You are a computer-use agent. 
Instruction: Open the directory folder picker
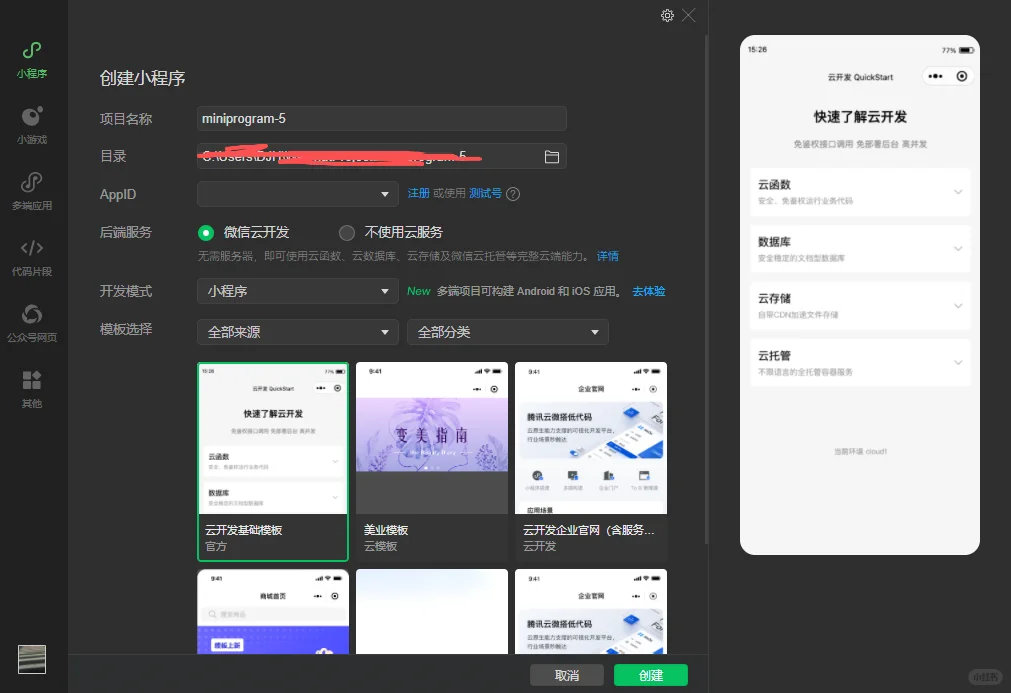[x=553, y=155]
